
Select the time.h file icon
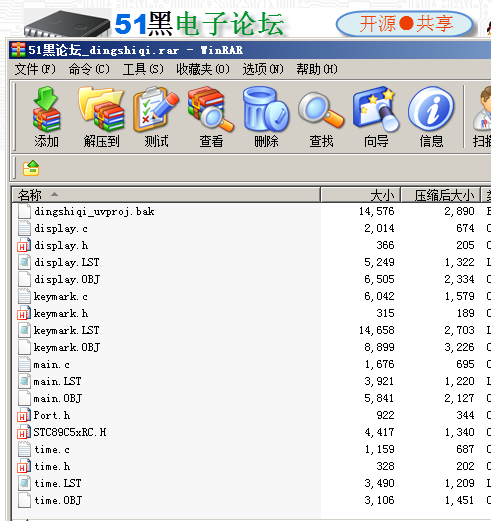[24, 467]
